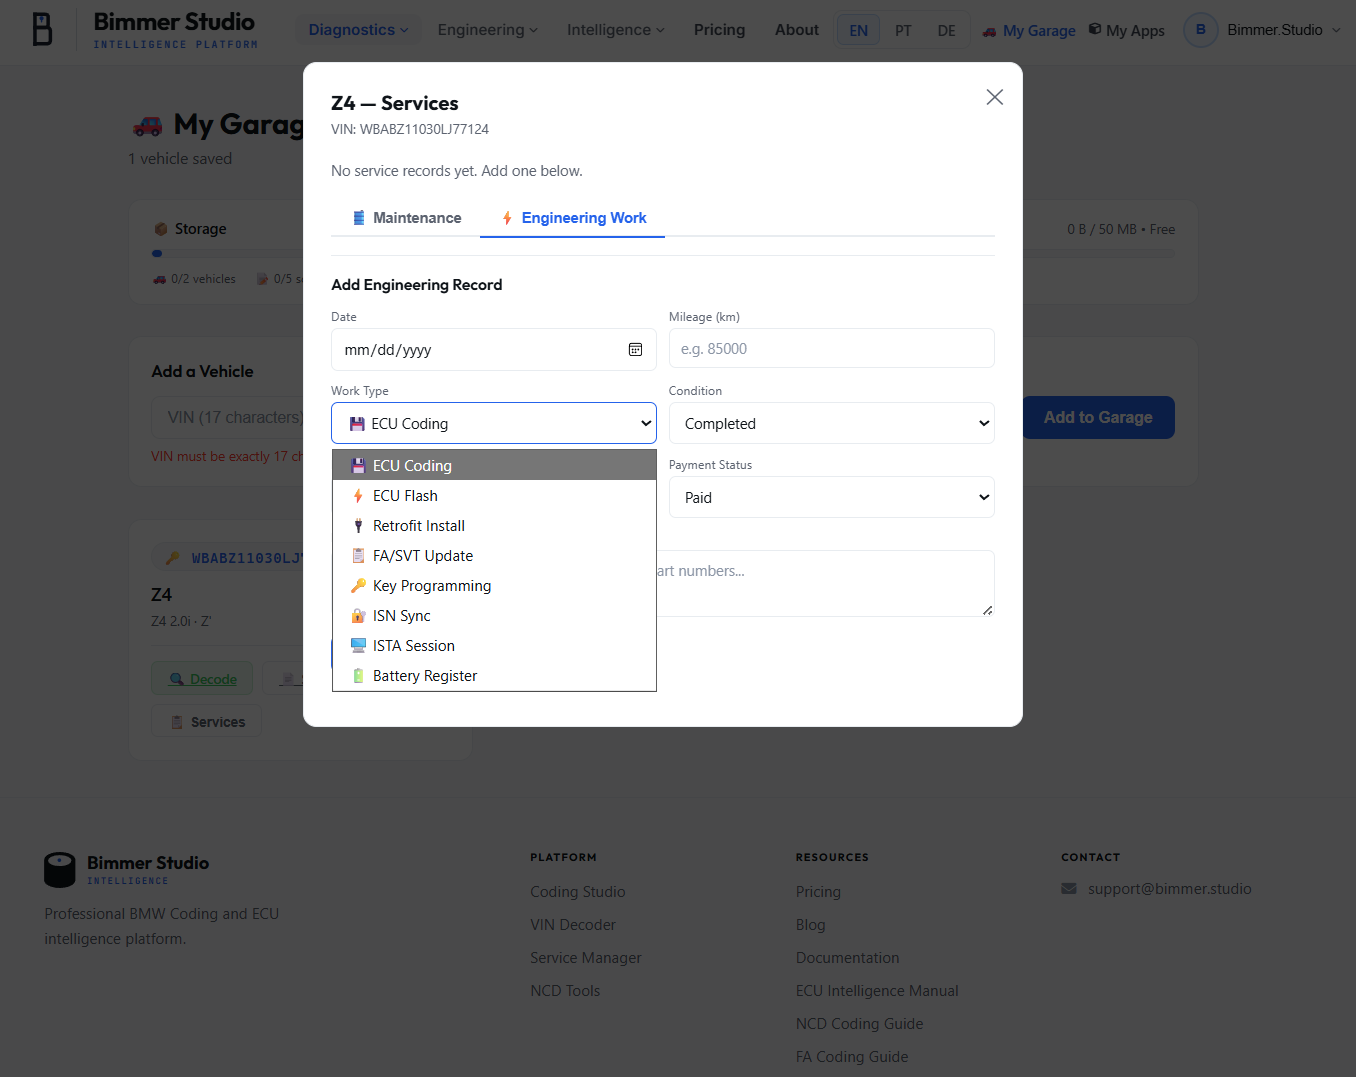Open NCD Tools footer link
This screenshot has width=1356, height=1077.
(565, 991)
